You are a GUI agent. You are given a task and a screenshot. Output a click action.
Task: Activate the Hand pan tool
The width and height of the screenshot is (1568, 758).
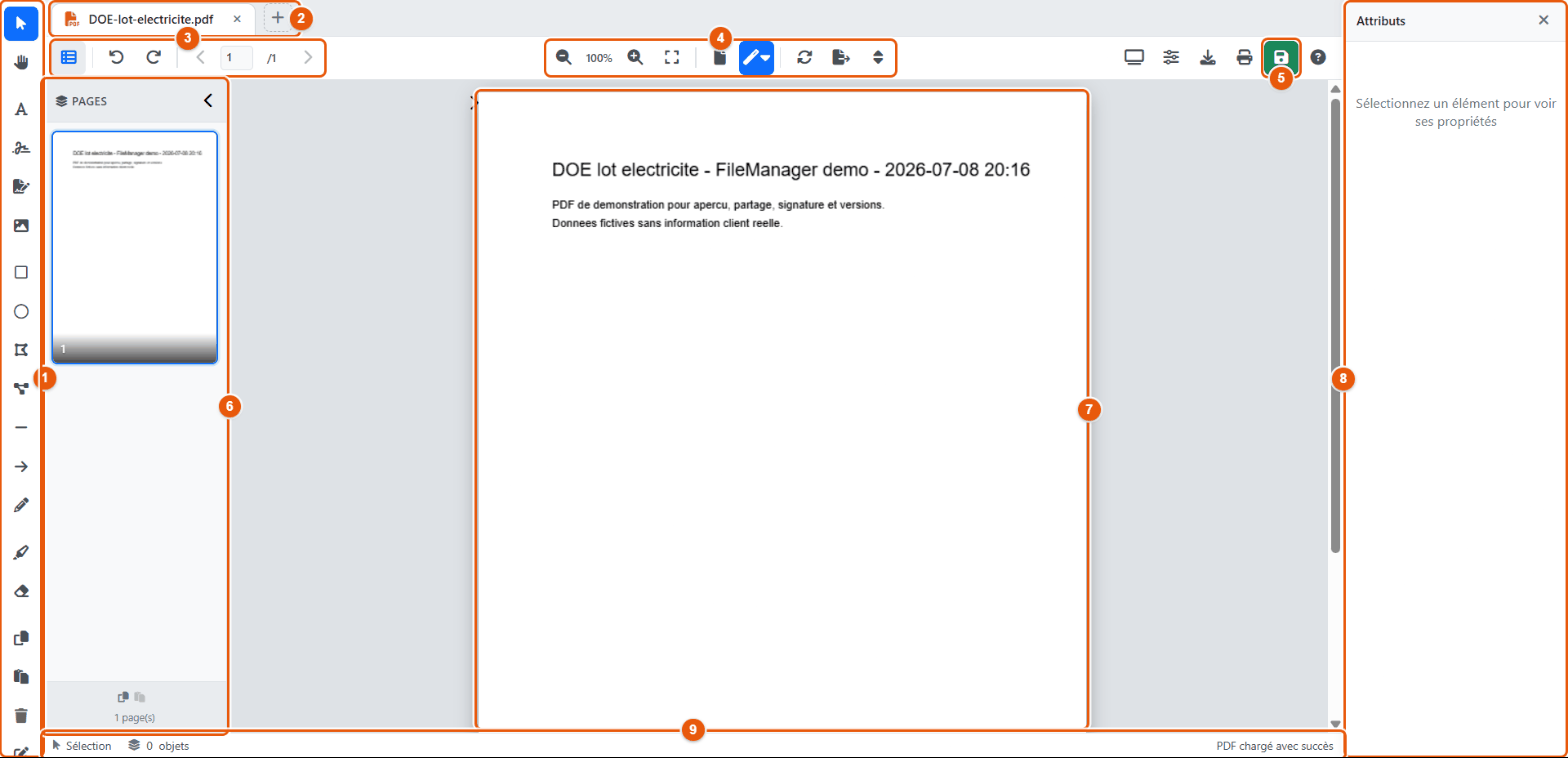21,63
